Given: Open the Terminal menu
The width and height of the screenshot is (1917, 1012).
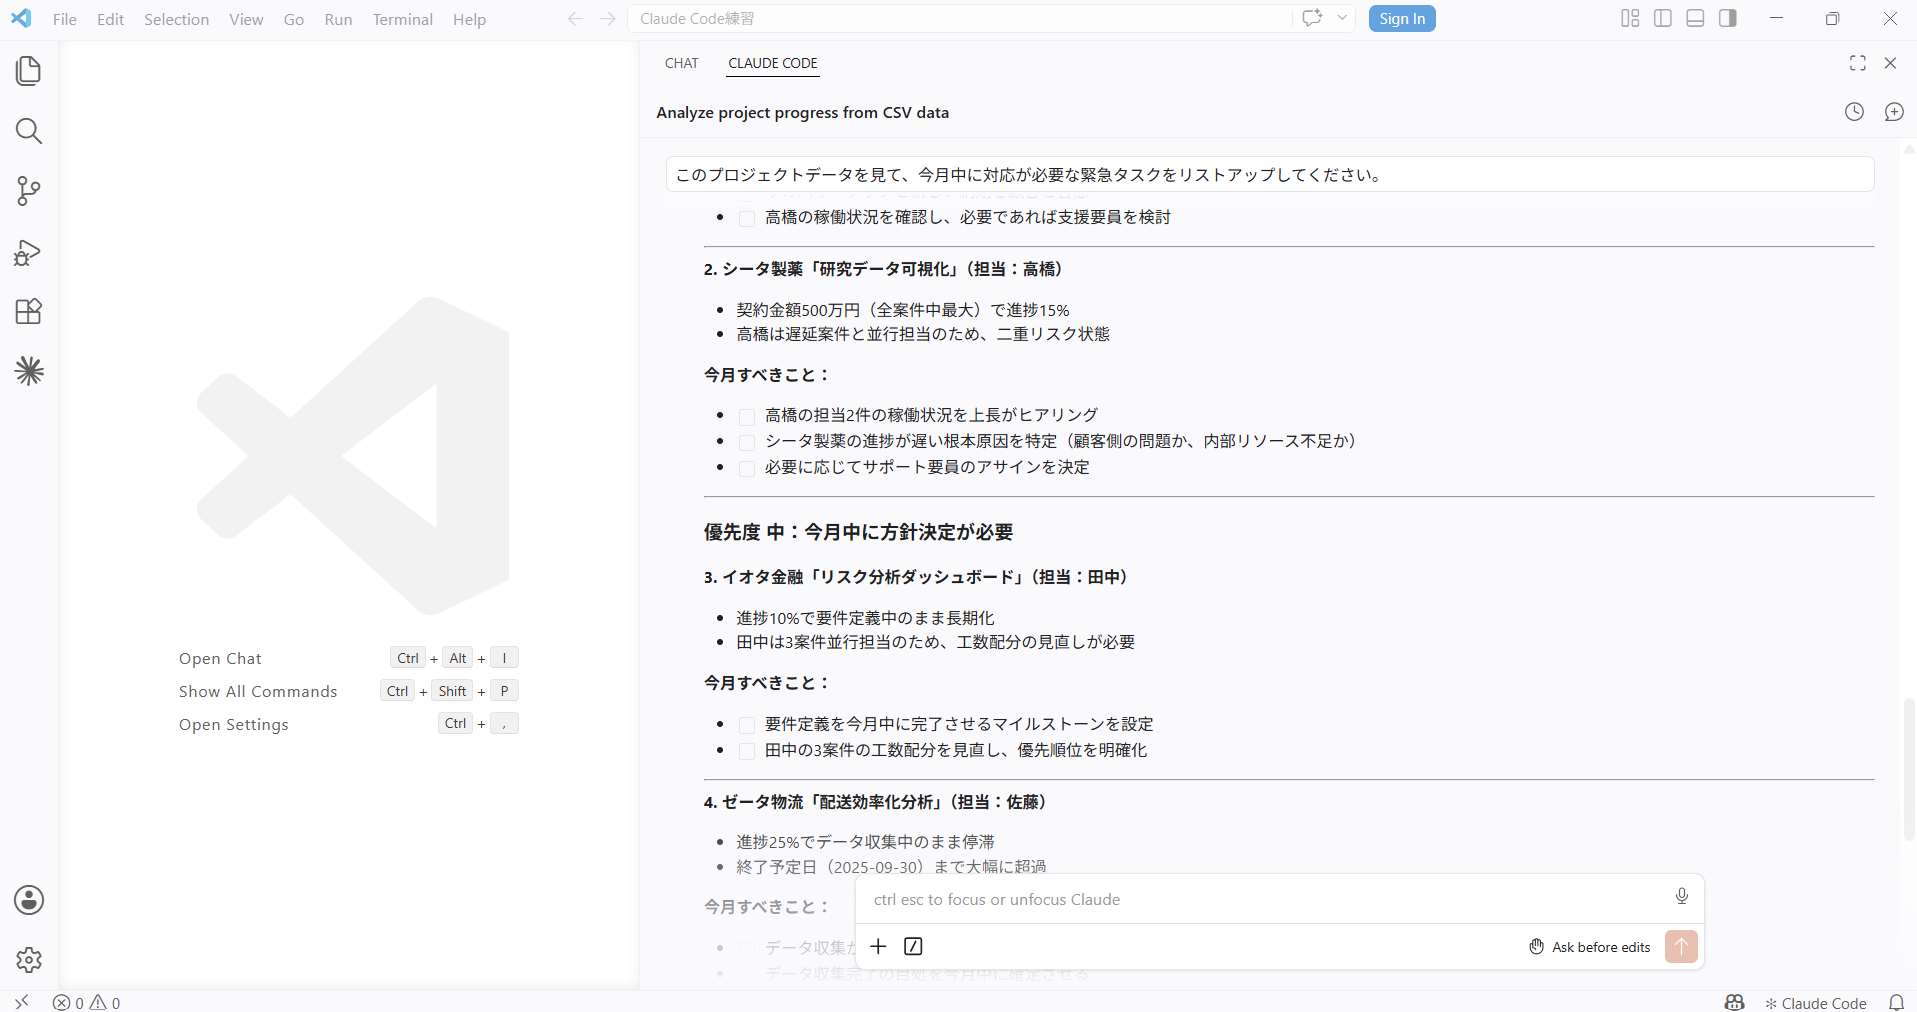Looking at the screenshot, I should coord(402,19).
